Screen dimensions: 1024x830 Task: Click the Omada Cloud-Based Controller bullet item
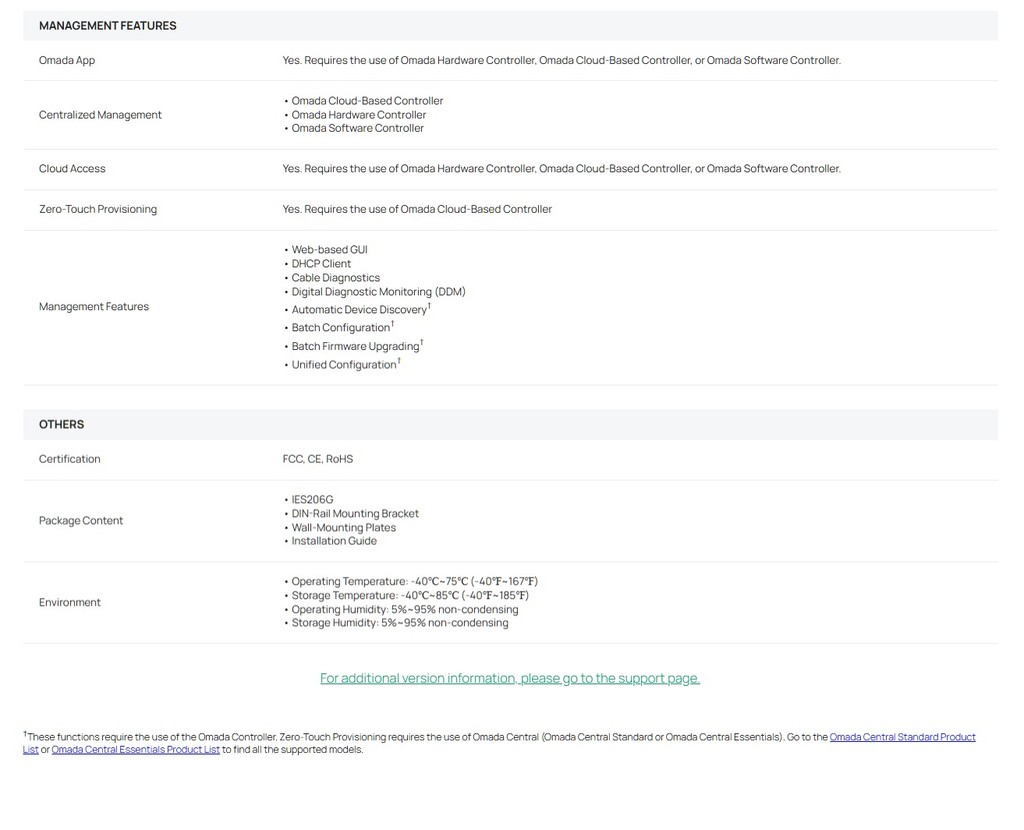pyautogui.click(x=363, y=101)
